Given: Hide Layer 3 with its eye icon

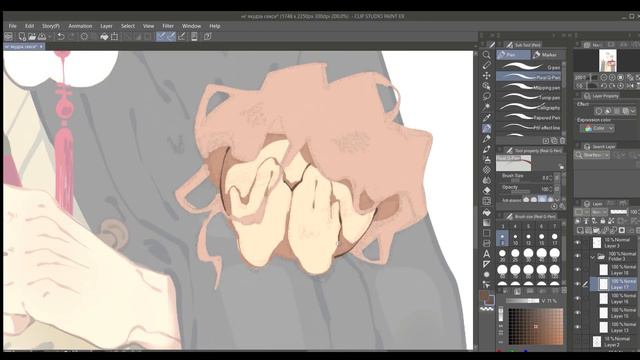Looking at the screenshot, I should click(x=578, y=243).
